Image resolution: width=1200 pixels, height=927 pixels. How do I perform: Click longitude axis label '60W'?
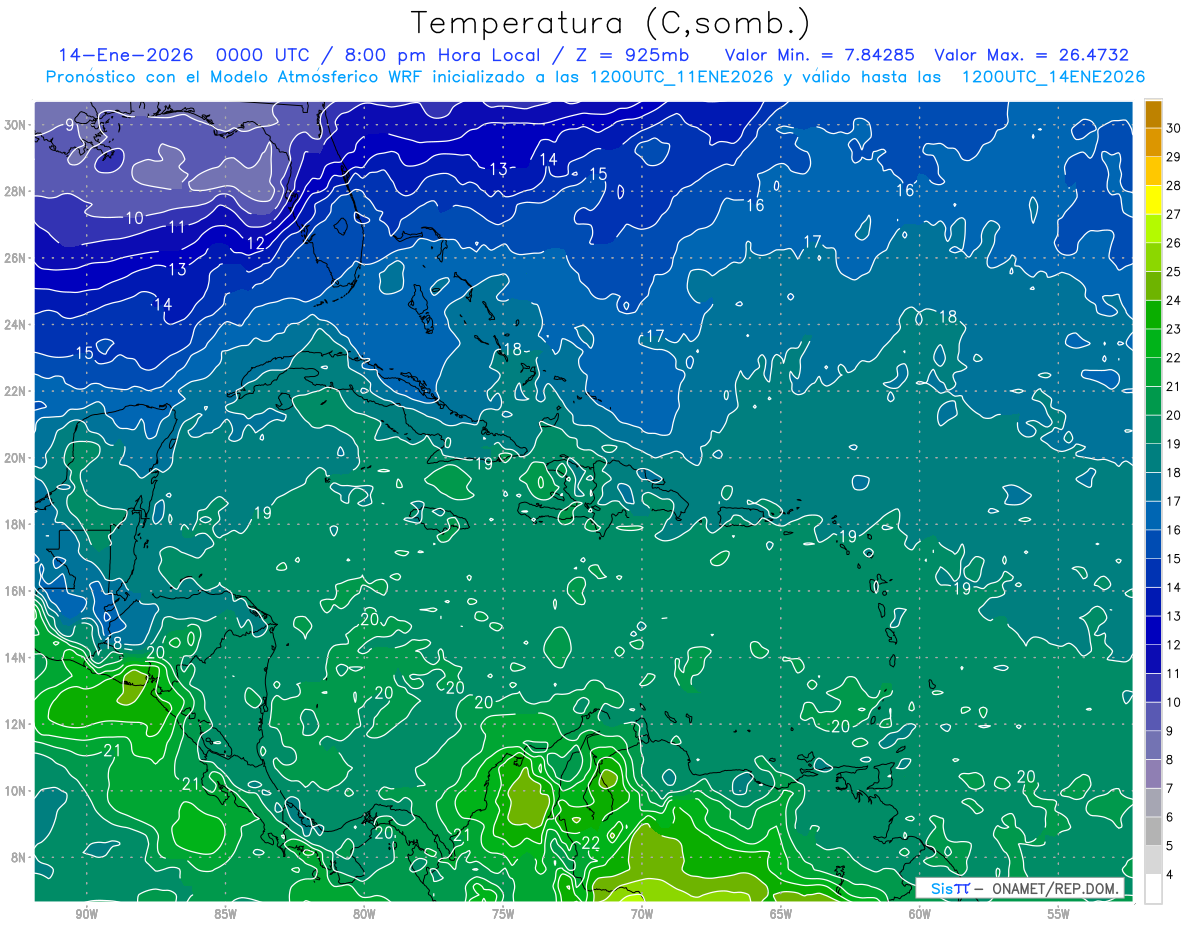pyautogui.click(x=920, y=914)
